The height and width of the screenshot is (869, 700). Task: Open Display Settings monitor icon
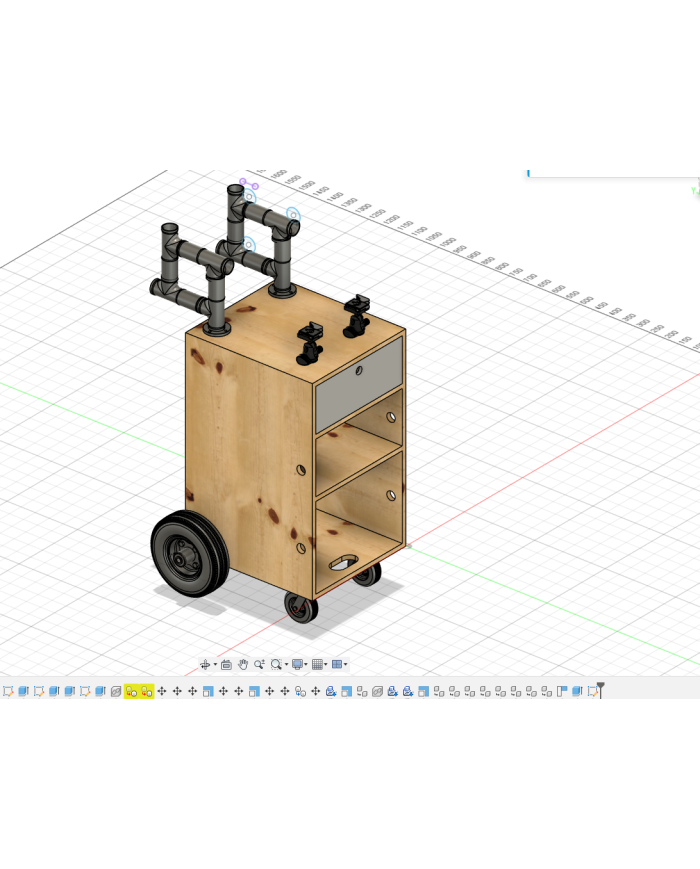coord(297,664)
